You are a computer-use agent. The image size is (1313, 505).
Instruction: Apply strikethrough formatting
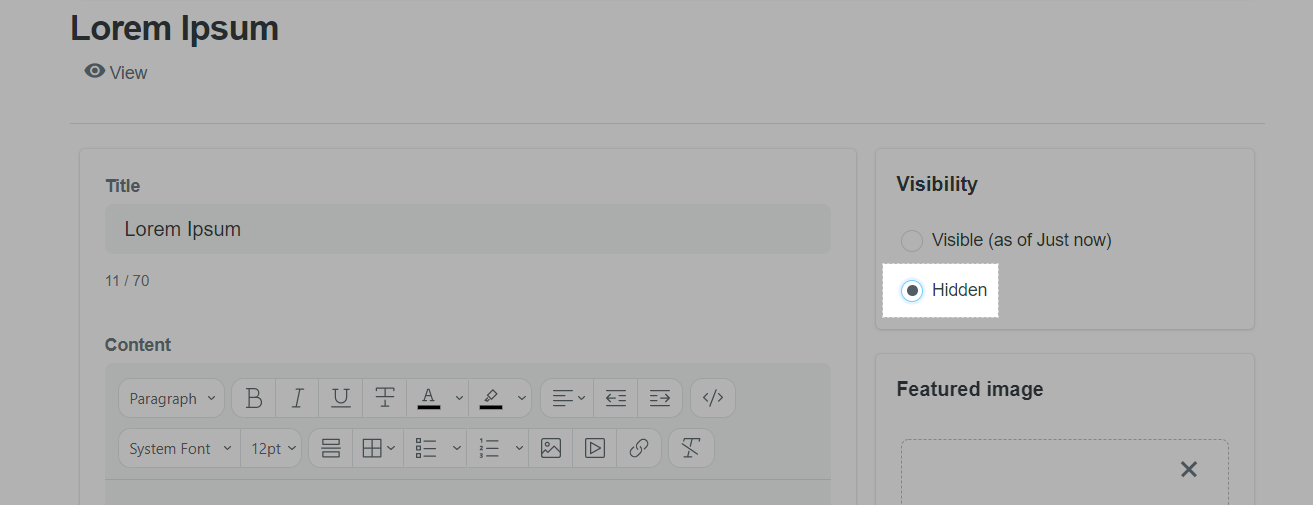385,398
